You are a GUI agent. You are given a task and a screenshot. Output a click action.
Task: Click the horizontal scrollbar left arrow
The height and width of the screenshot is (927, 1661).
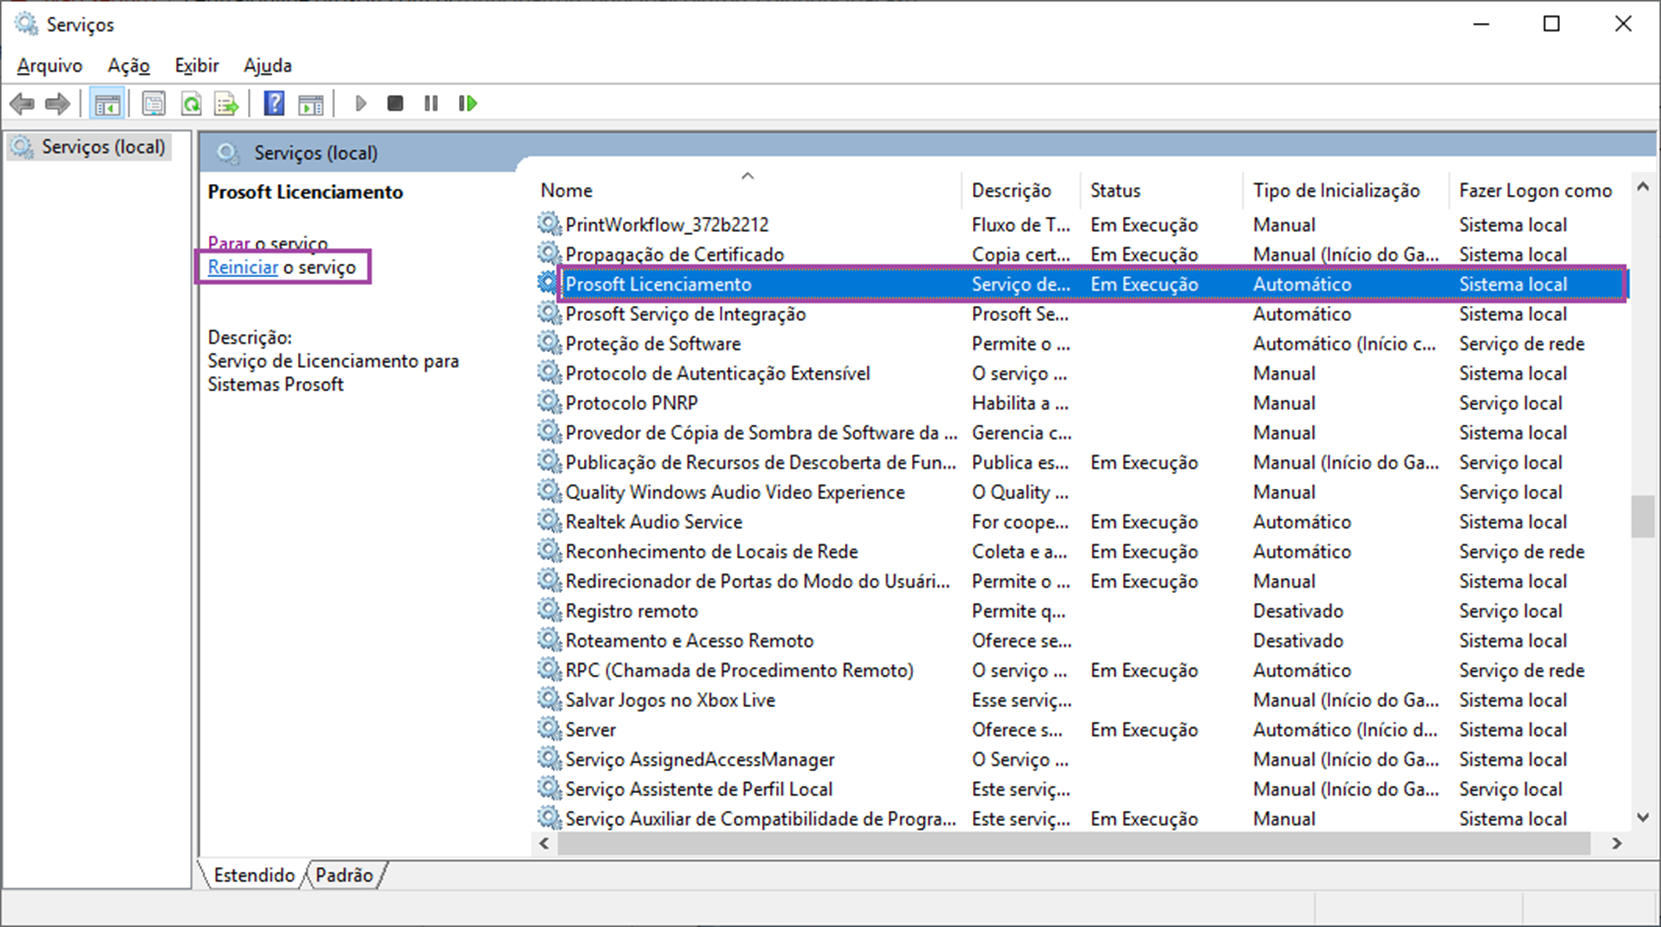tap(544, 844)
